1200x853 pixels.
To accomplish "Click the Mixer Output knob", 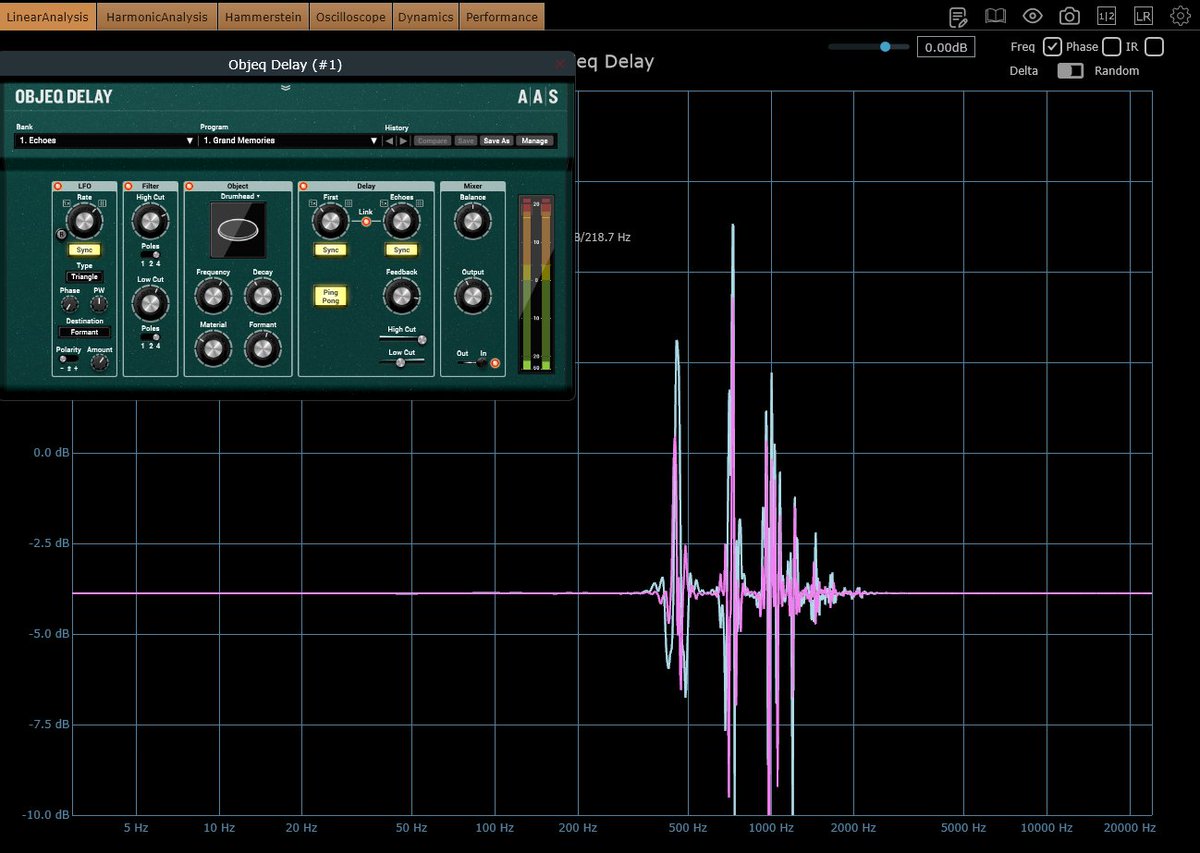I will (x=473, y=295).
